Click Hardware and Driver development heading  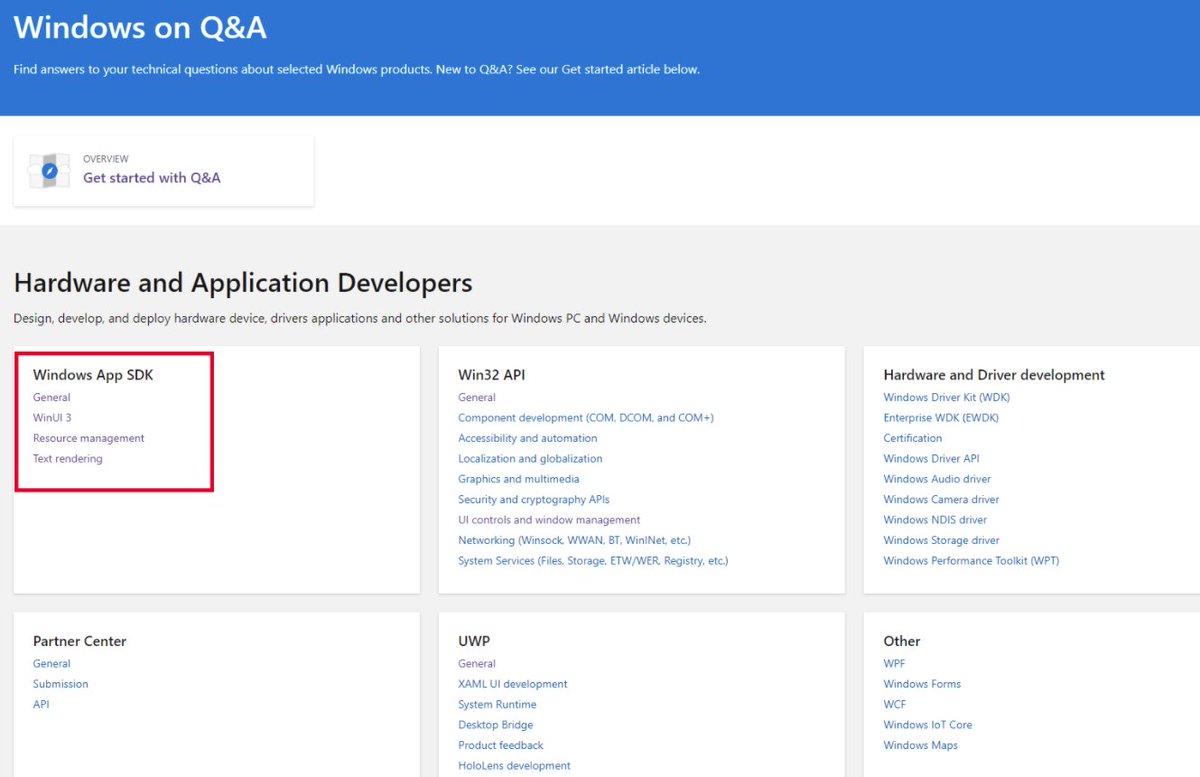994,375
